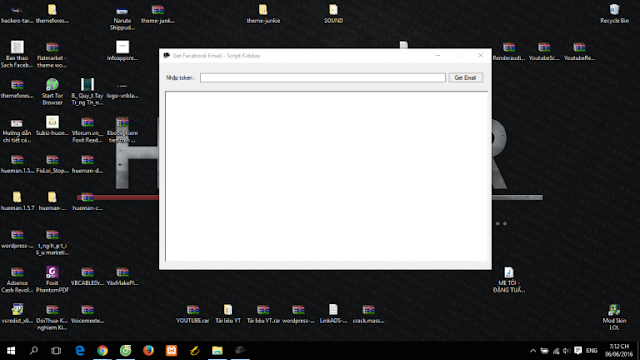Open XAMPP from the taskbar

(x=171, y=351)
